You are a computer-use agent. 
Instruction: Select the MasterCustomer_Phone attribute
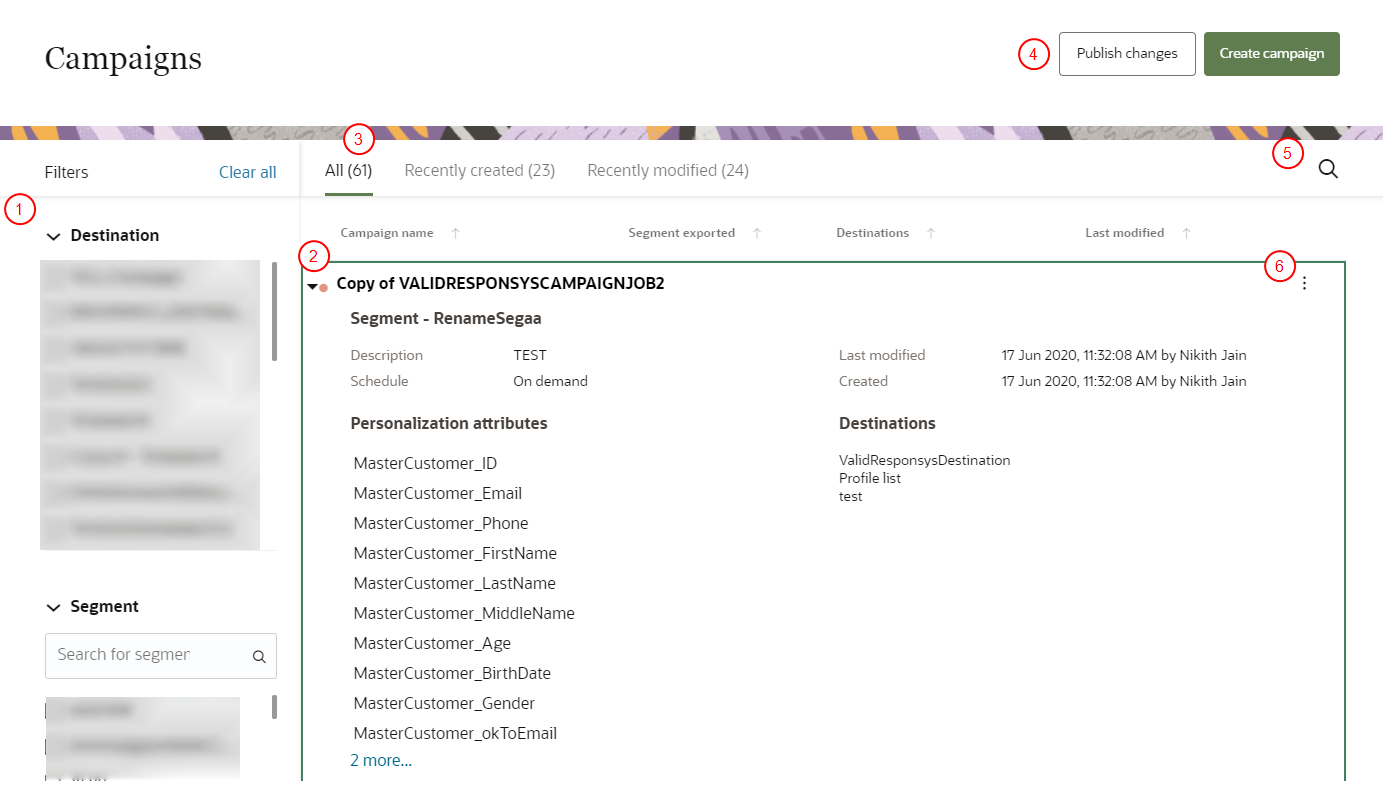(441, 523)
